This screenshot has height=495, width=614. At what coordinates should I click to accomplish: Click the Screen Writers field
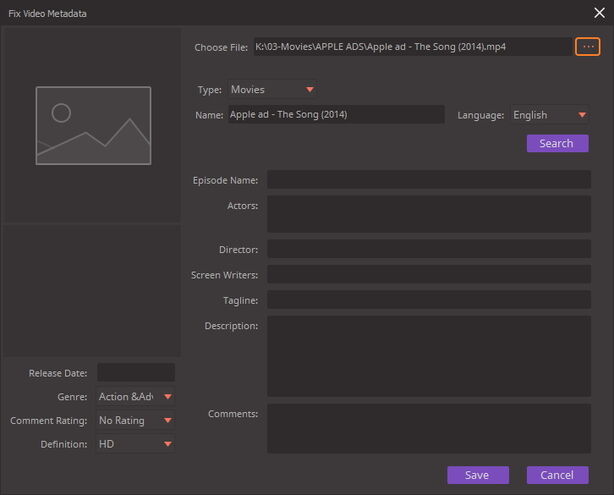429,274
